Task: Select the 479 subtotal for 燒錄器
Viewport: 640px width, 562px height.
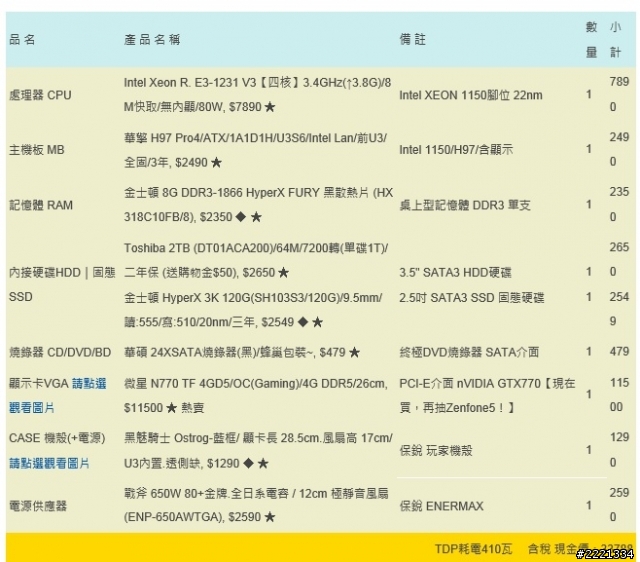Action: click(x=619, y=351)
